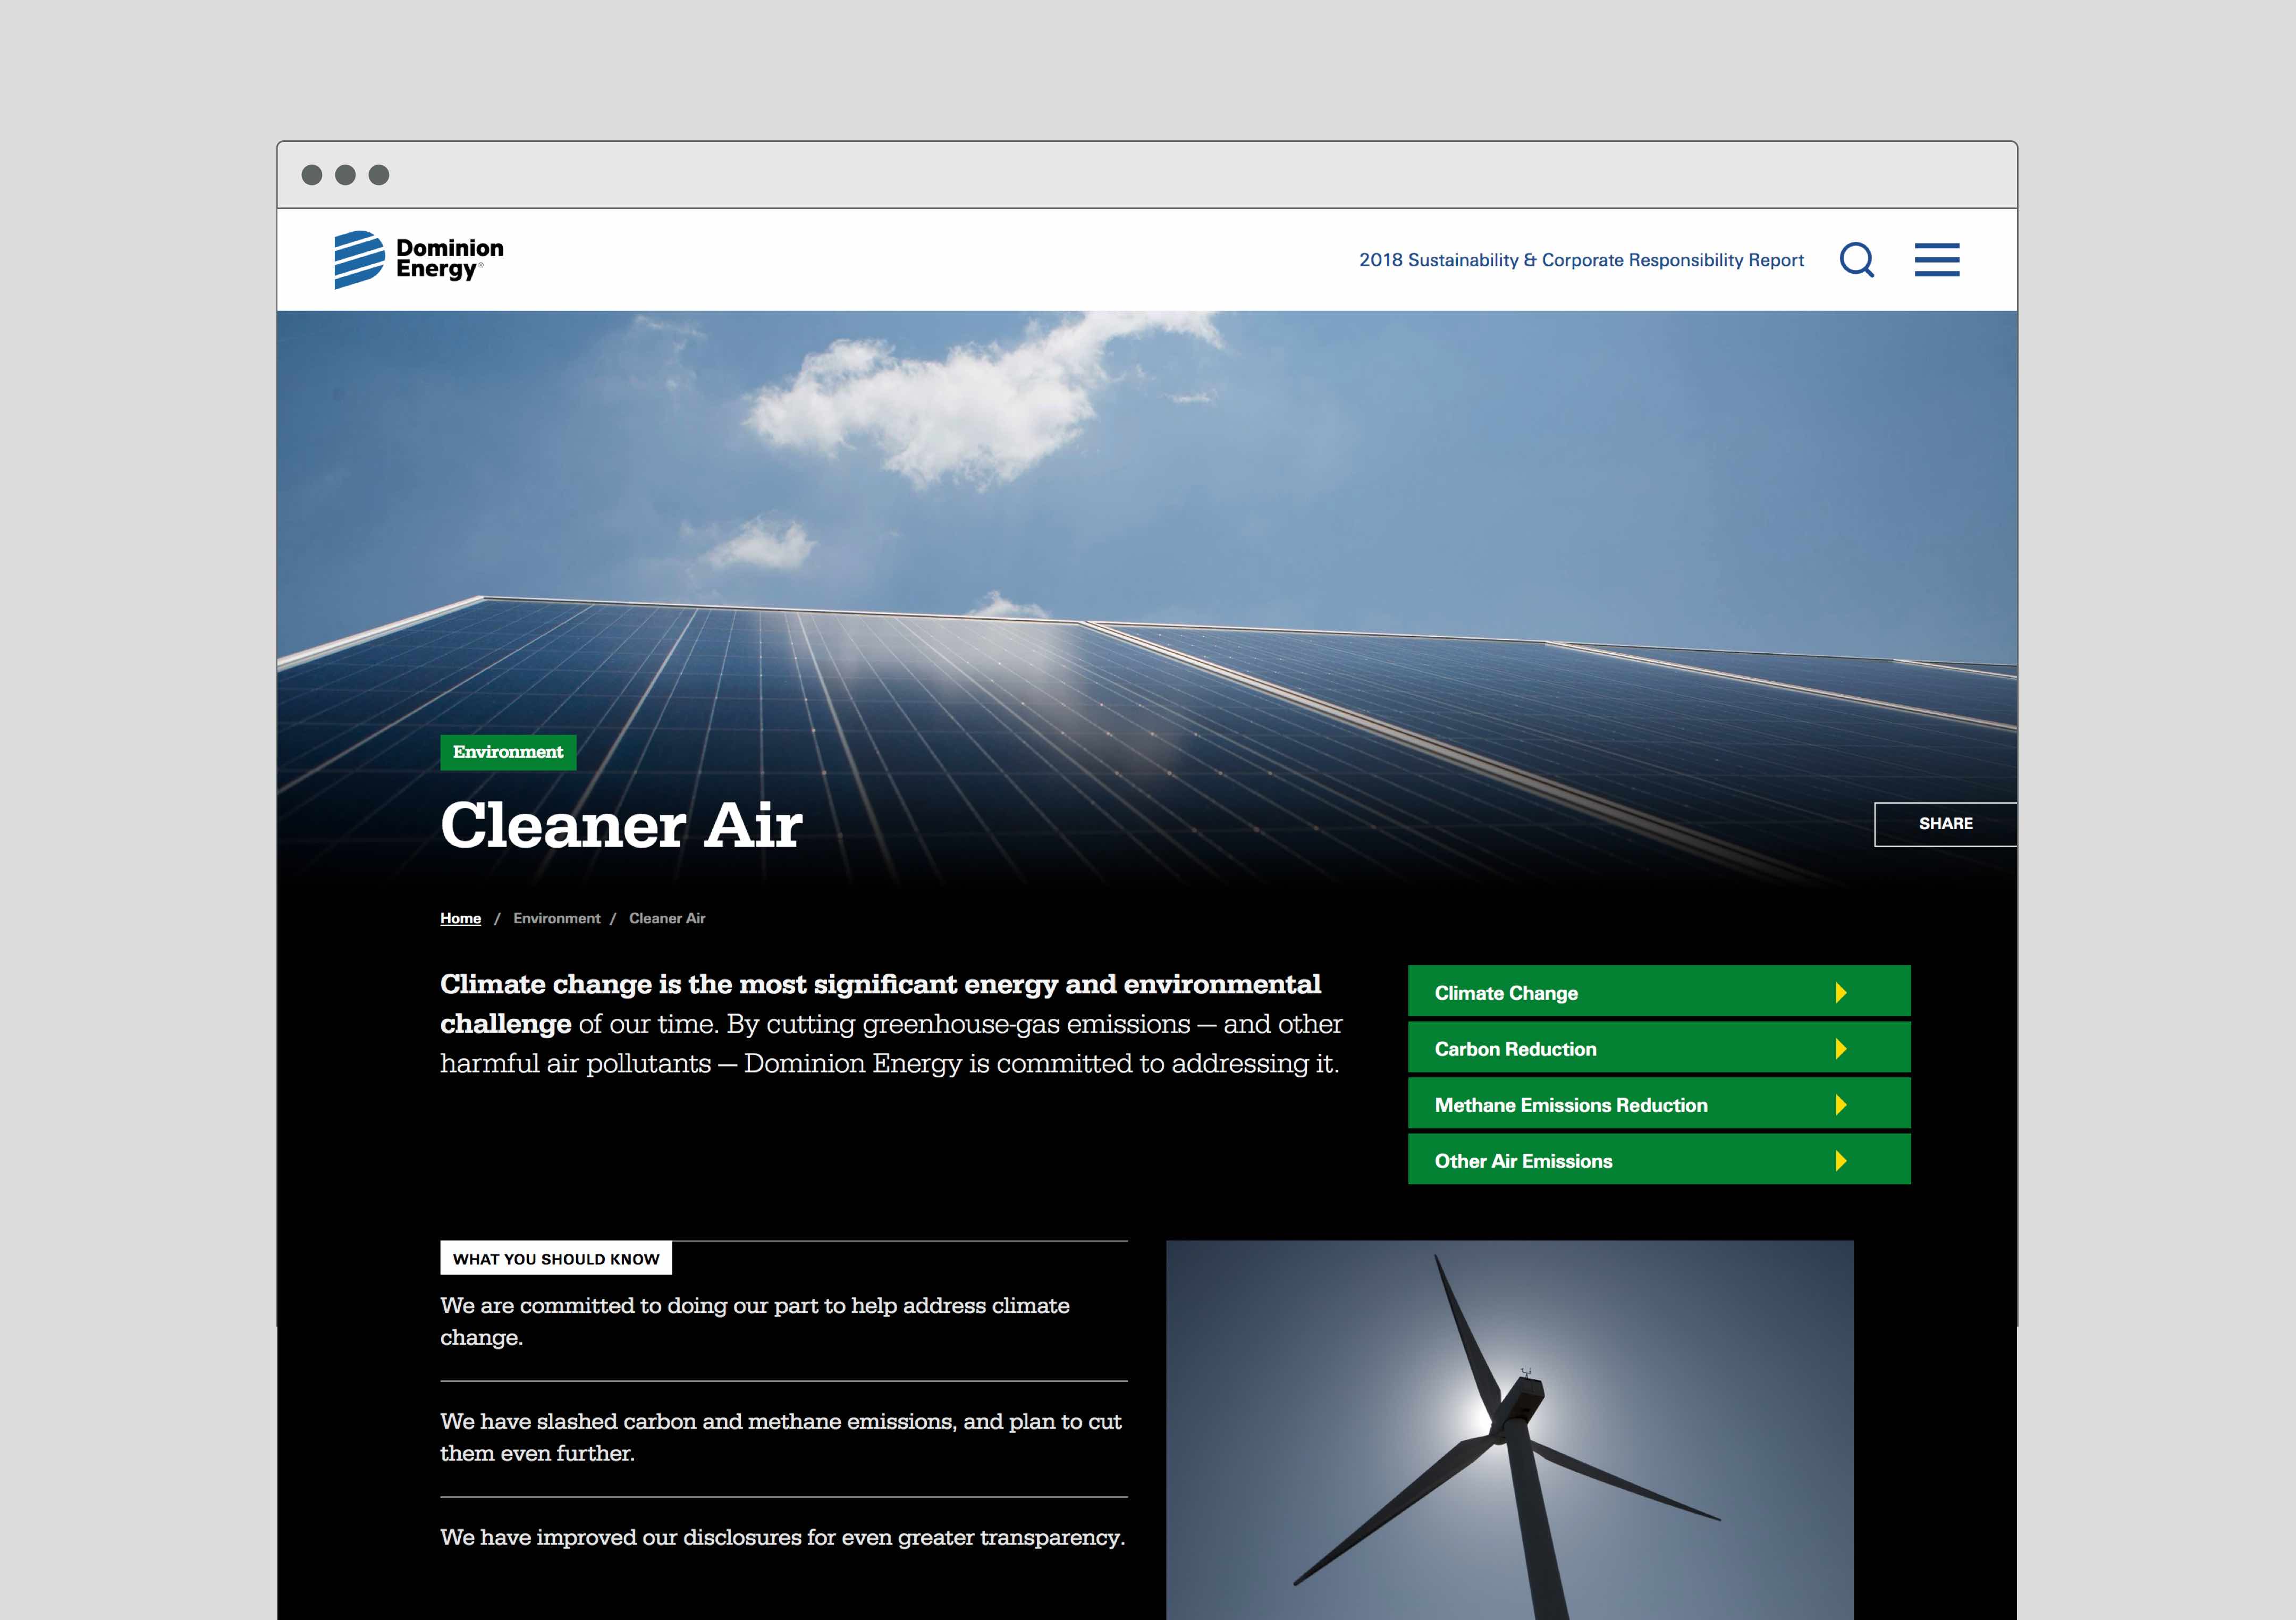Click the yellow arrow beside Other Air Emissions
2296x1620 pixels.
[1841, 1160]
